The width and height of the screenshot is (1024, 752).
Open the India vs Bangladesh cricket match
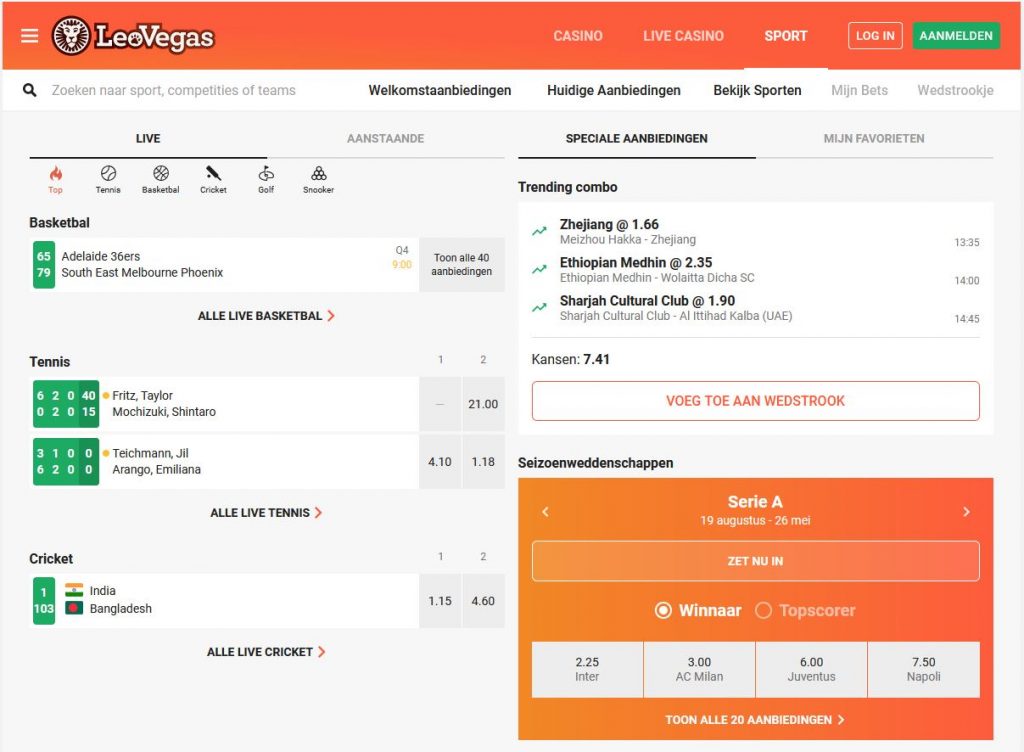pyautogui.click(x=225, y=601)
